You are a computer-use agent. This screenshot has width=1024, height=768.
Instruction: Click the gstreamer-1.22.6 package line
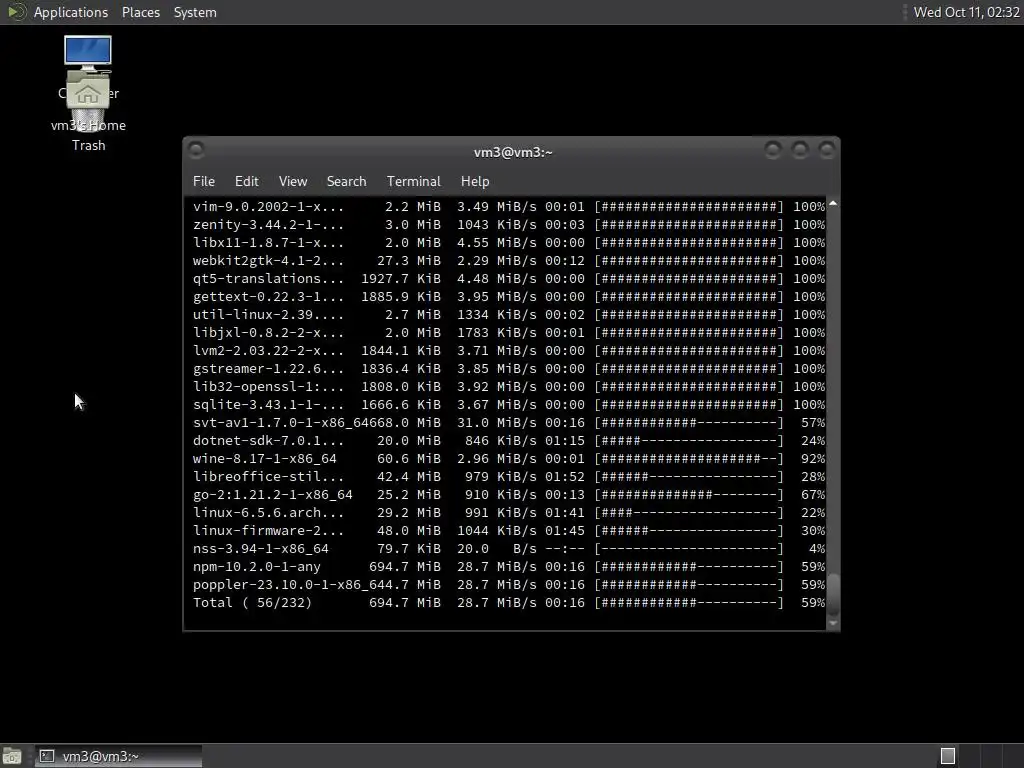pos(509,368)
